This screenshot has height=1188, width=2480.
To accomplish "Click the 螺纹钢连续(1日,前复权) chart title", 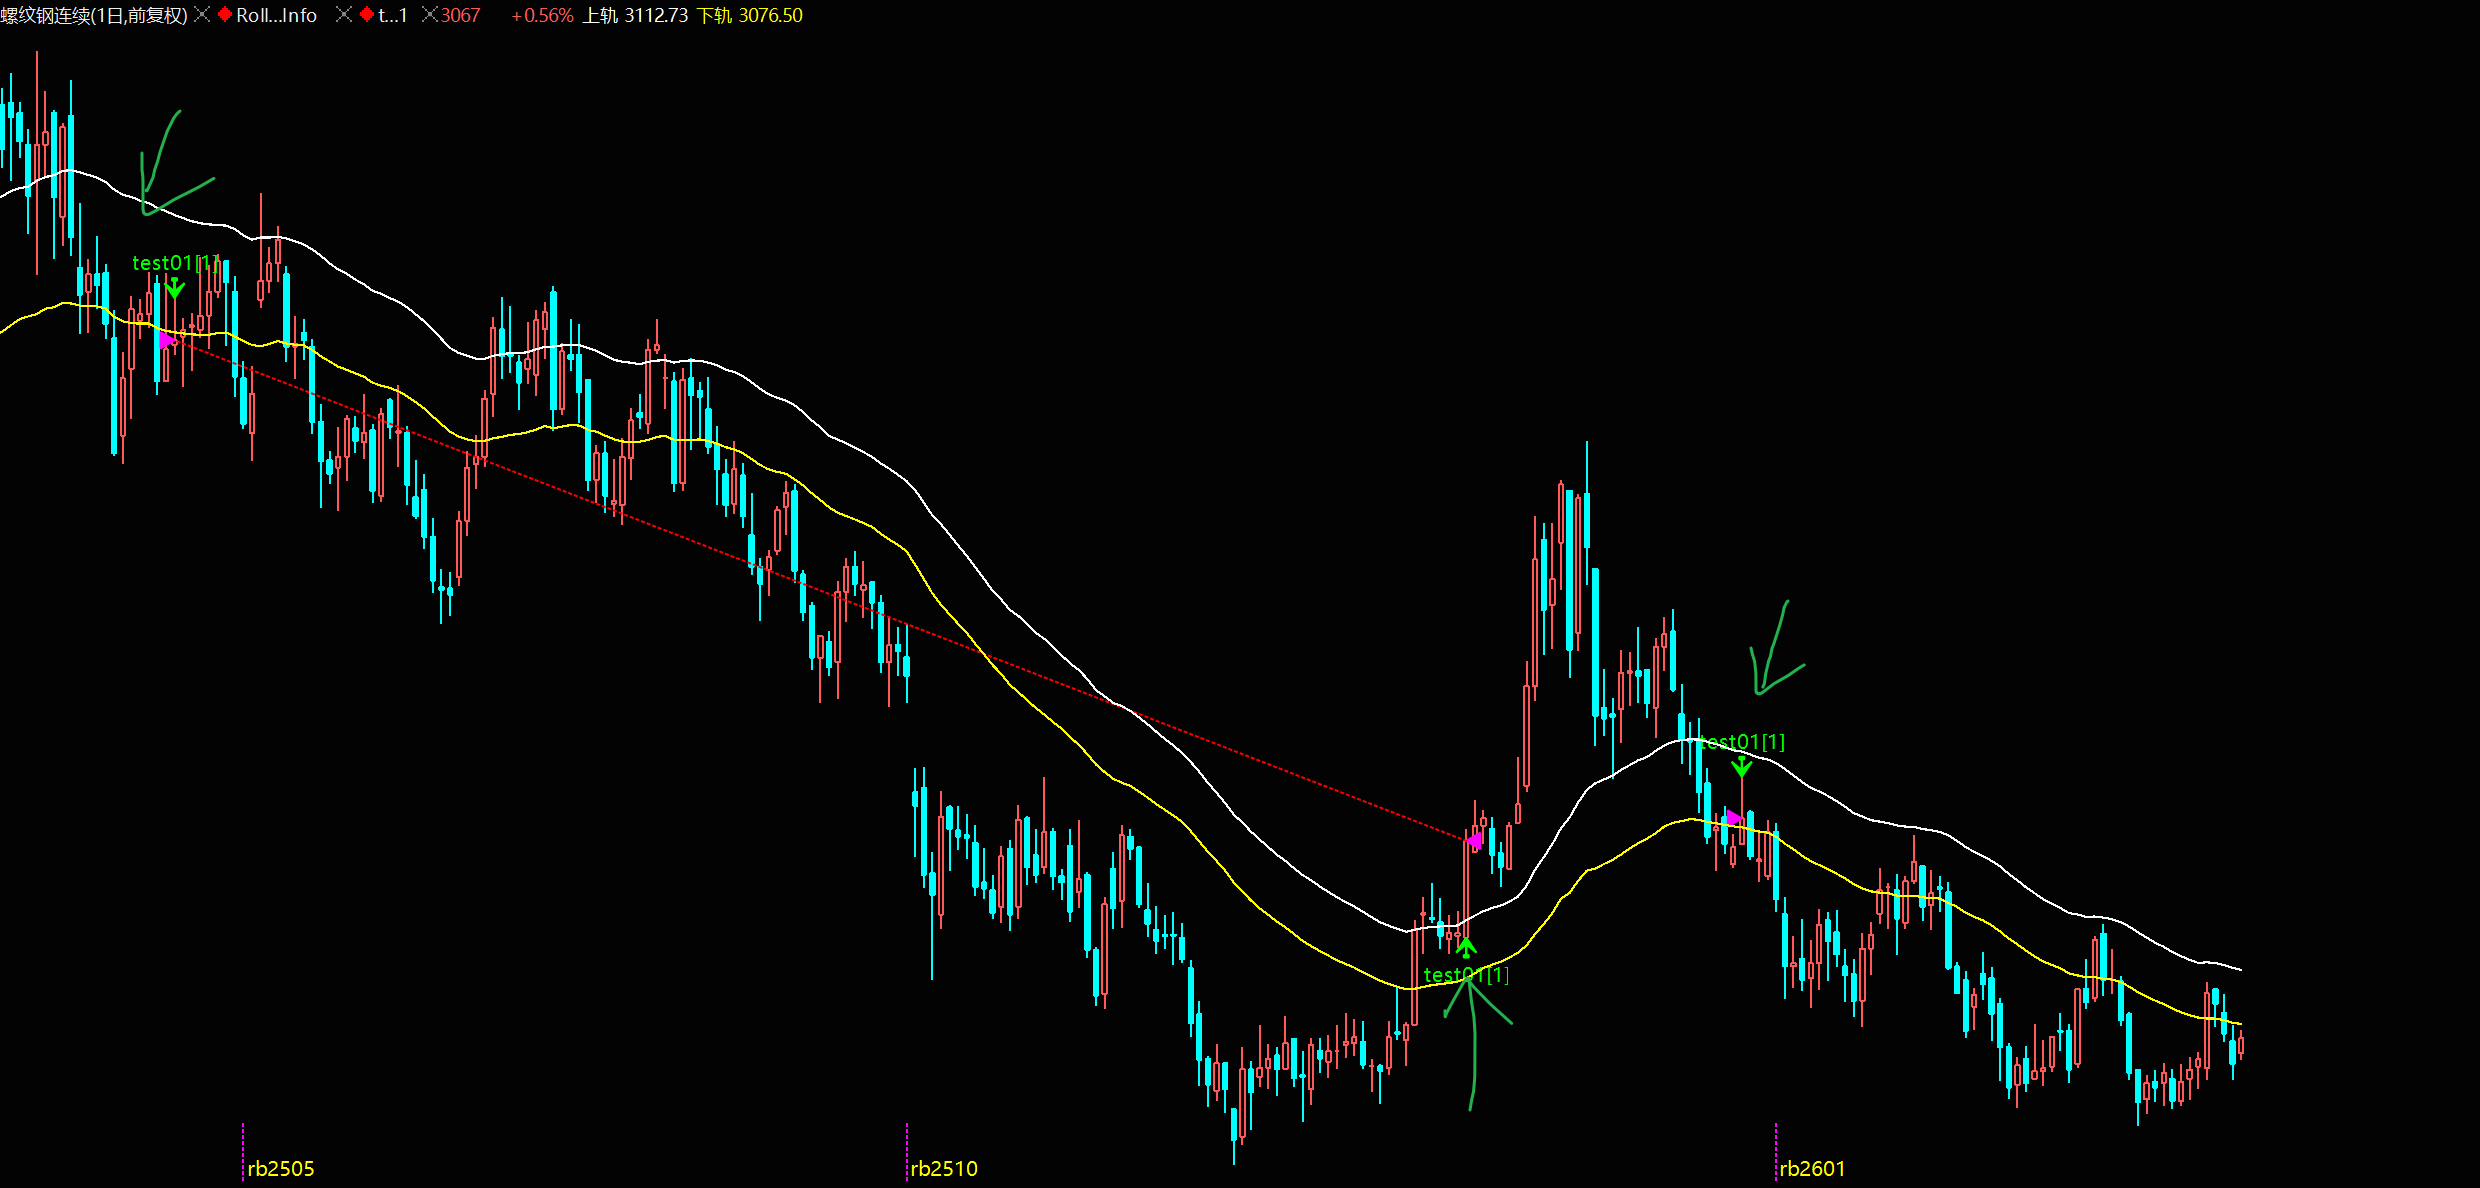I will pos(94,15).
